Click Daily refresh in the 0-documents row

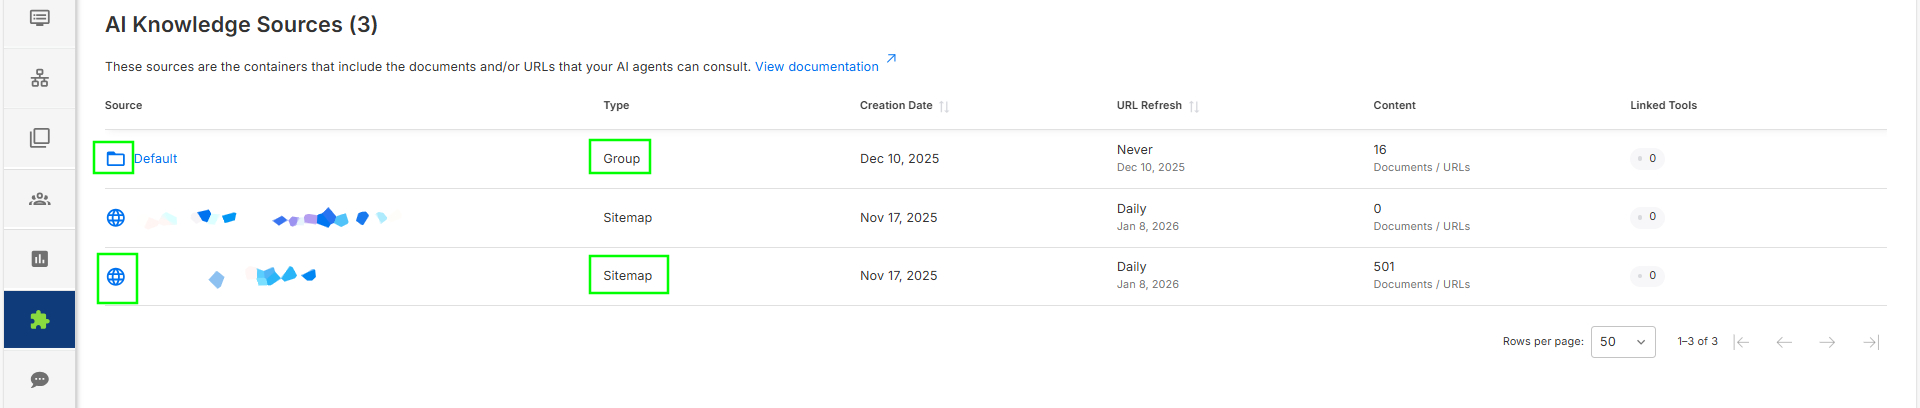(x=1131, y=209)
